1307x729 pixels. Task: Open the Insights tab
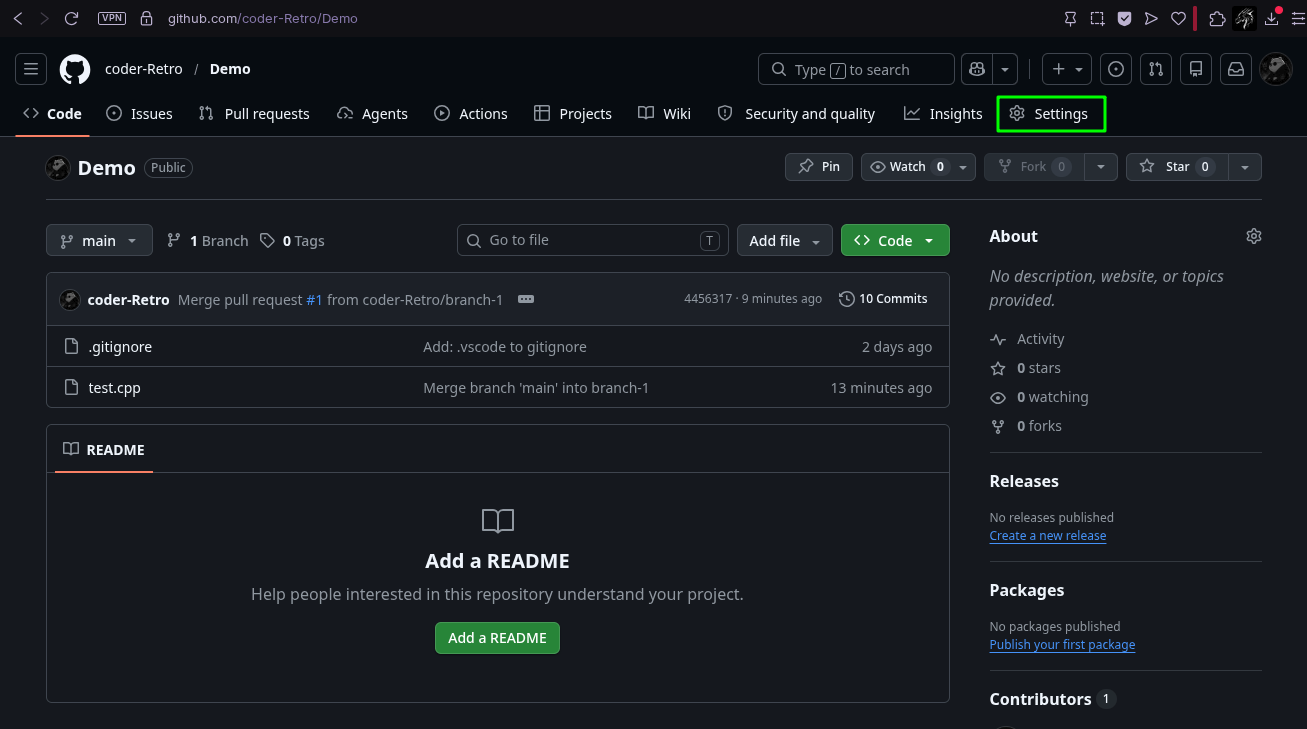(943, 114)
